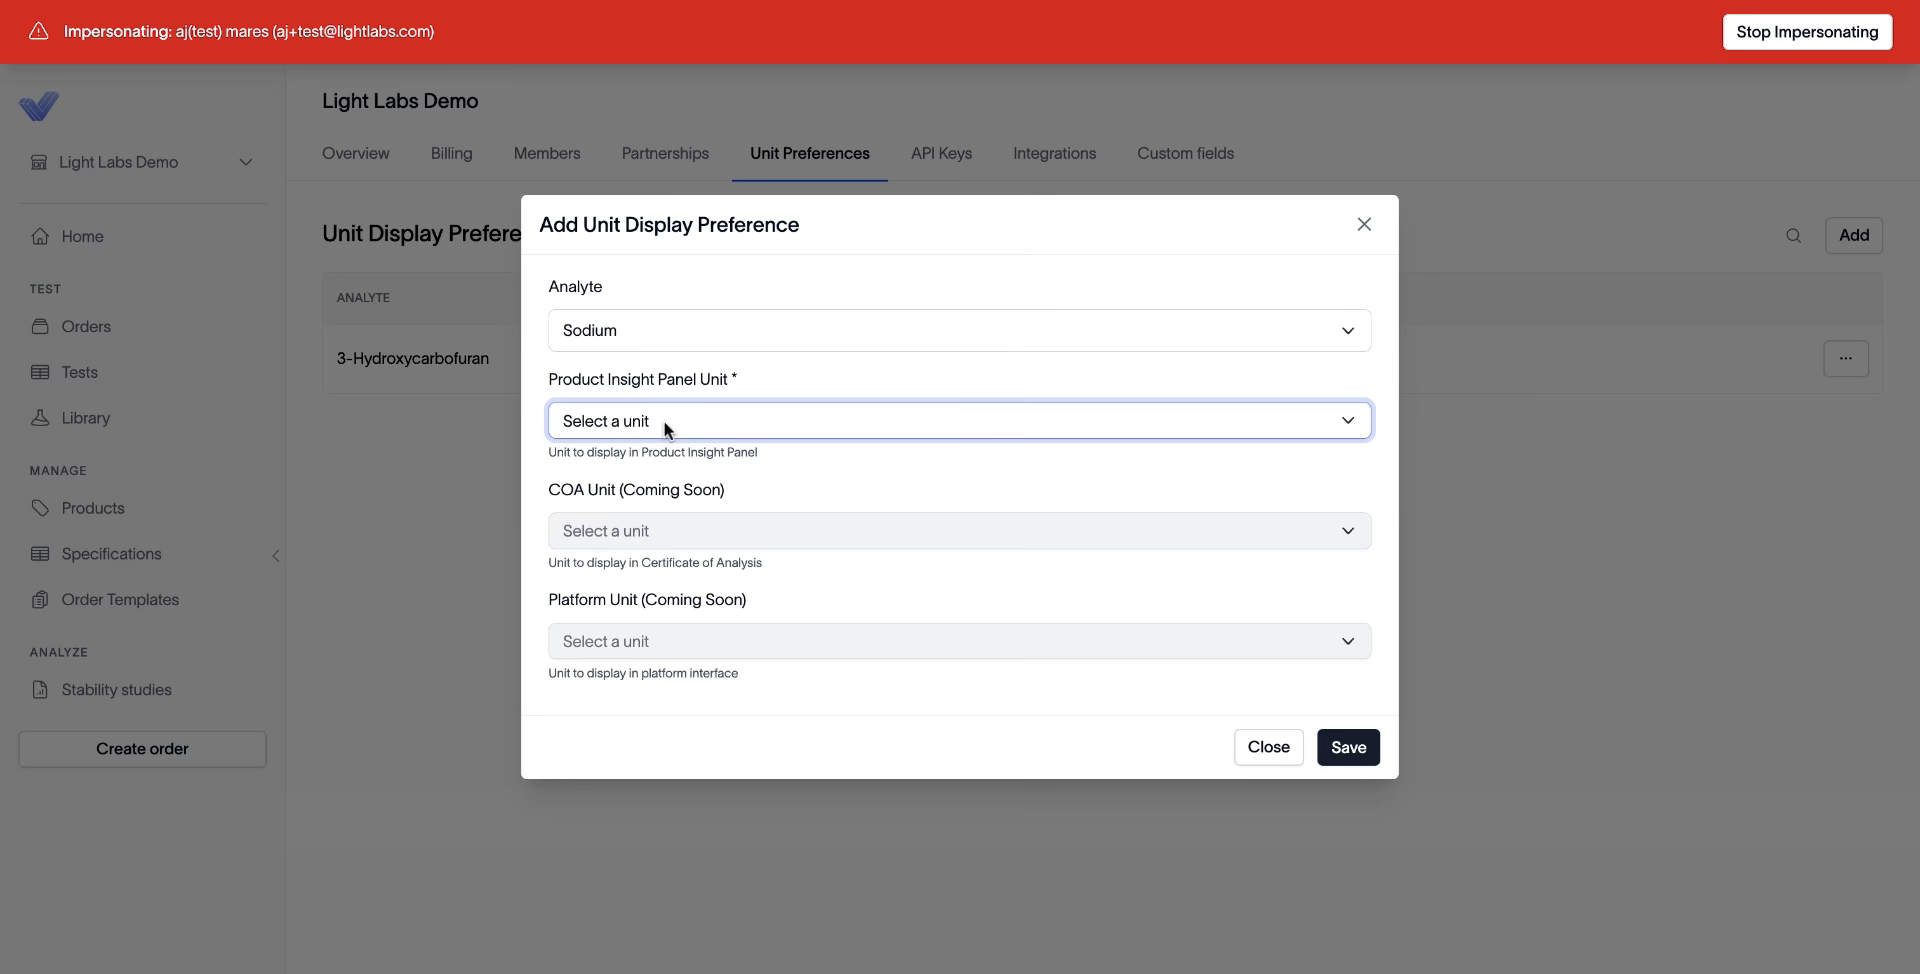Save the unit display preference
1920x974 pixels.
[1348, 748]
